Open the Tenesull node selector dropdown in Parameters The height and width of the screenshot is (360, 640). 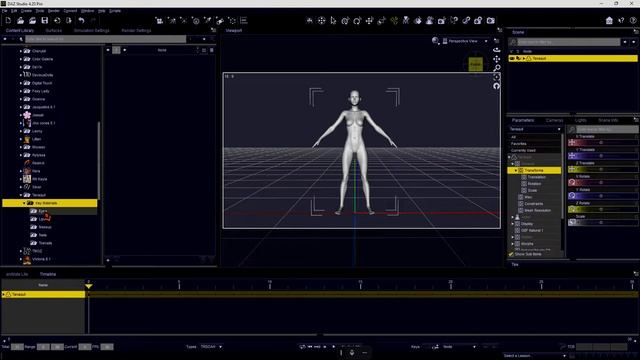tap(535, 129)
